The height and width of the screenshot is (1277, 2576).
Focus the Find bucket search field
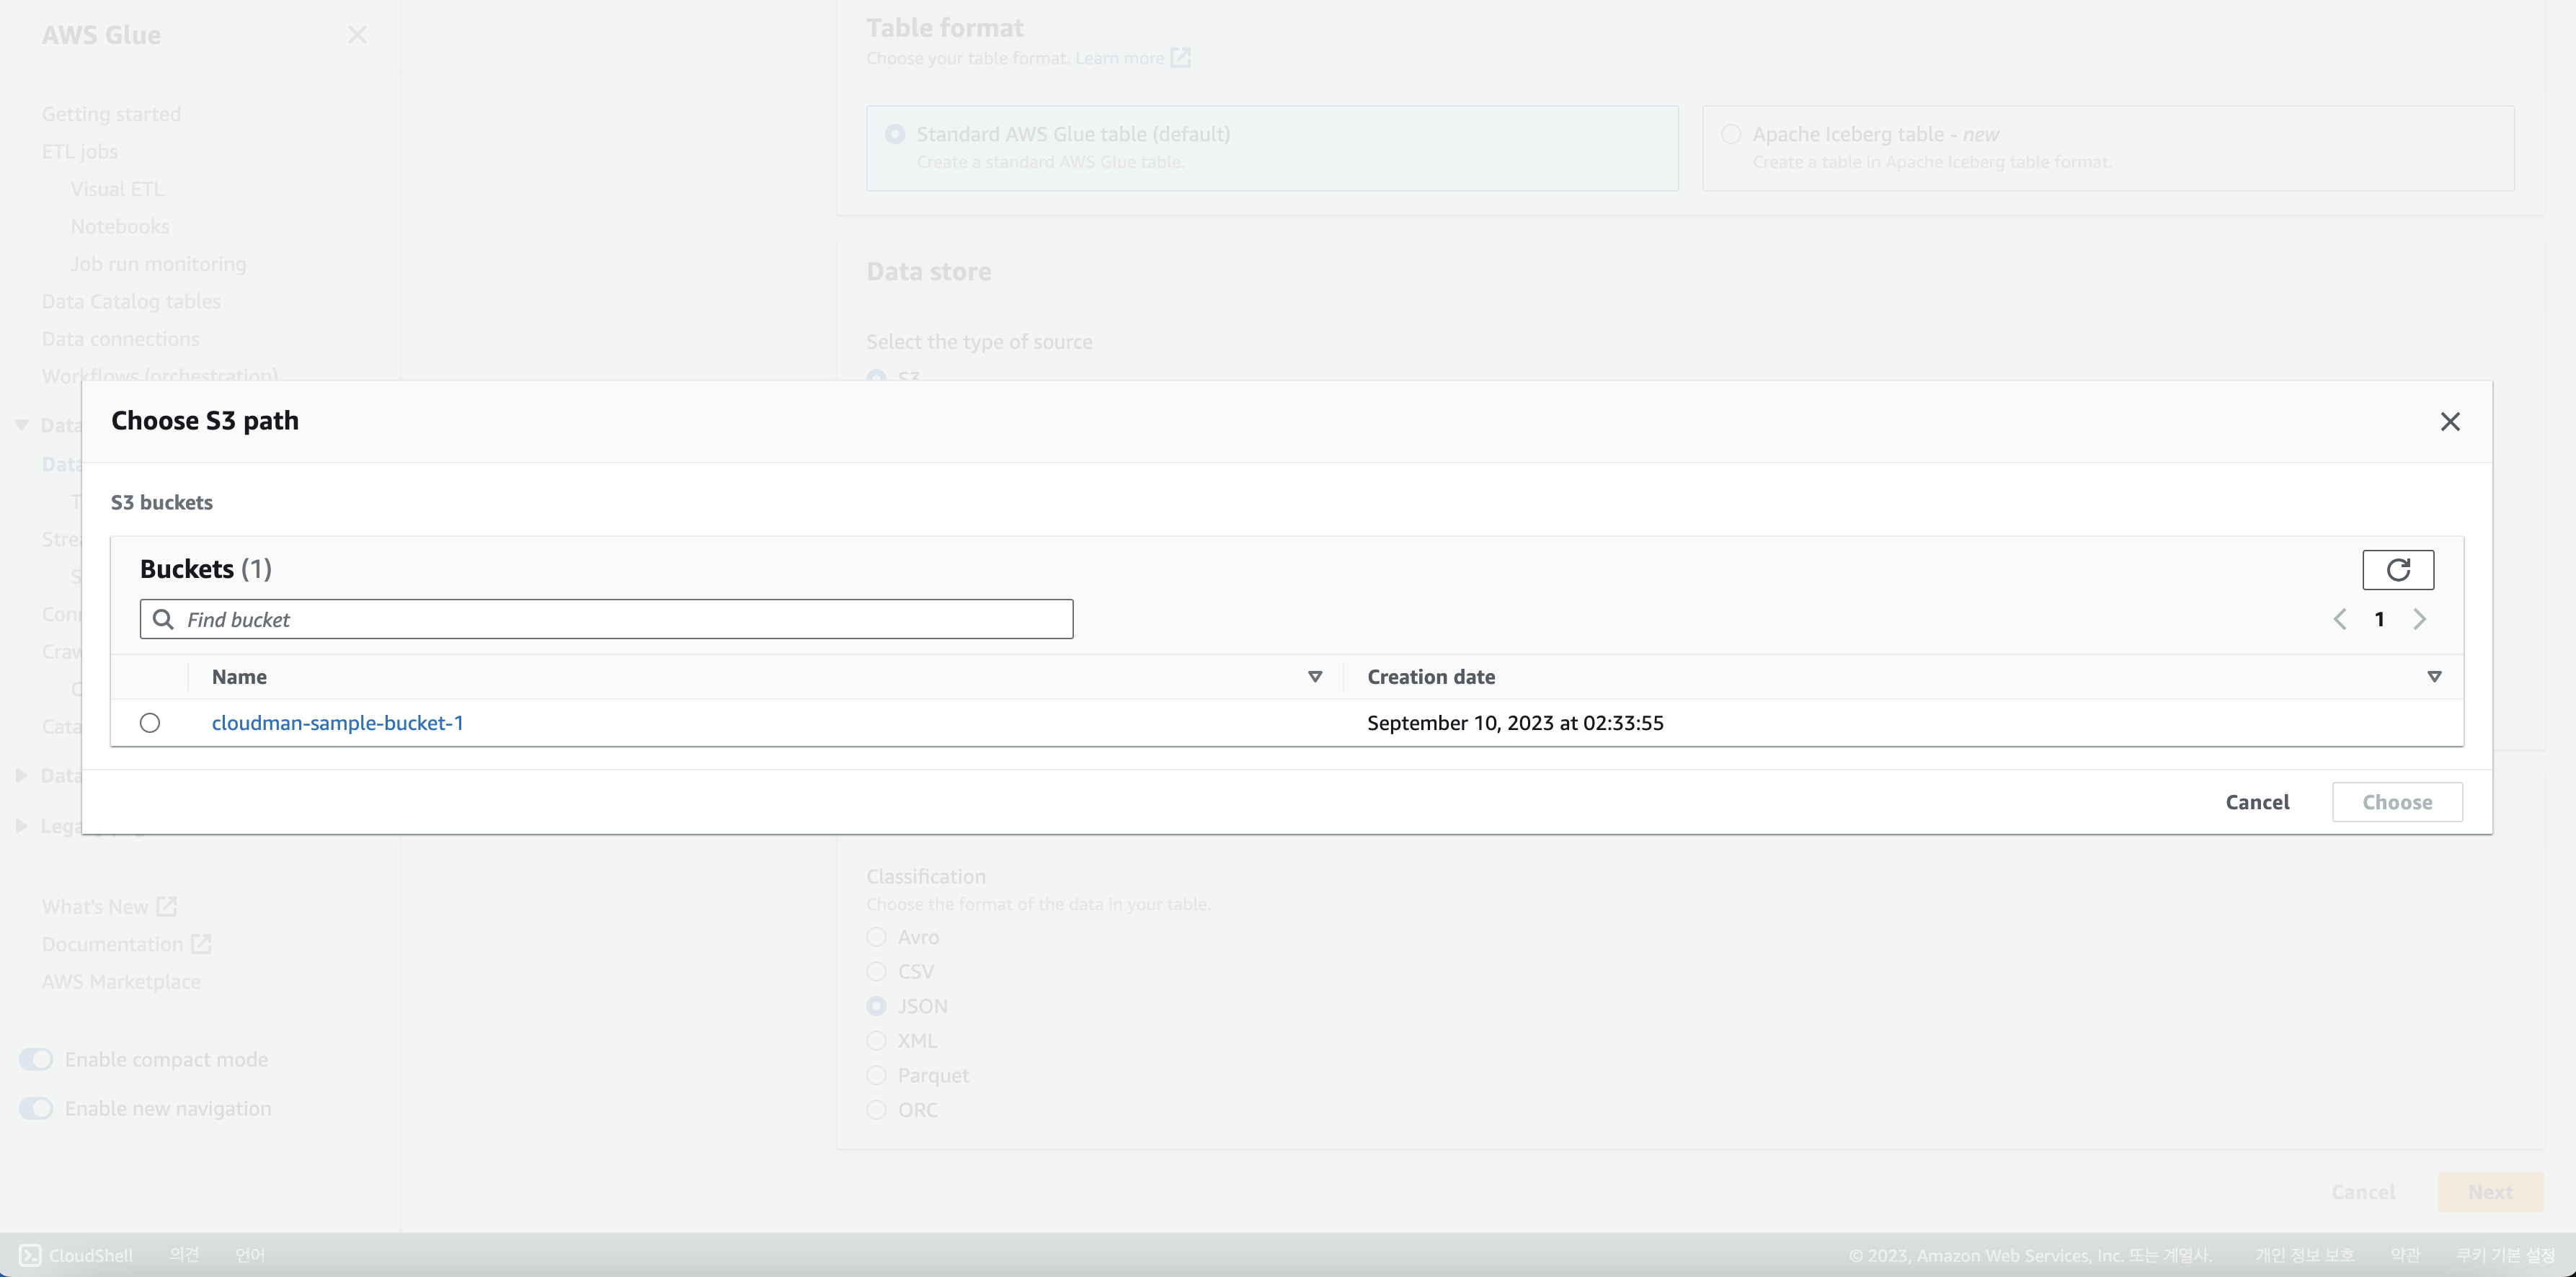[620, 619]
